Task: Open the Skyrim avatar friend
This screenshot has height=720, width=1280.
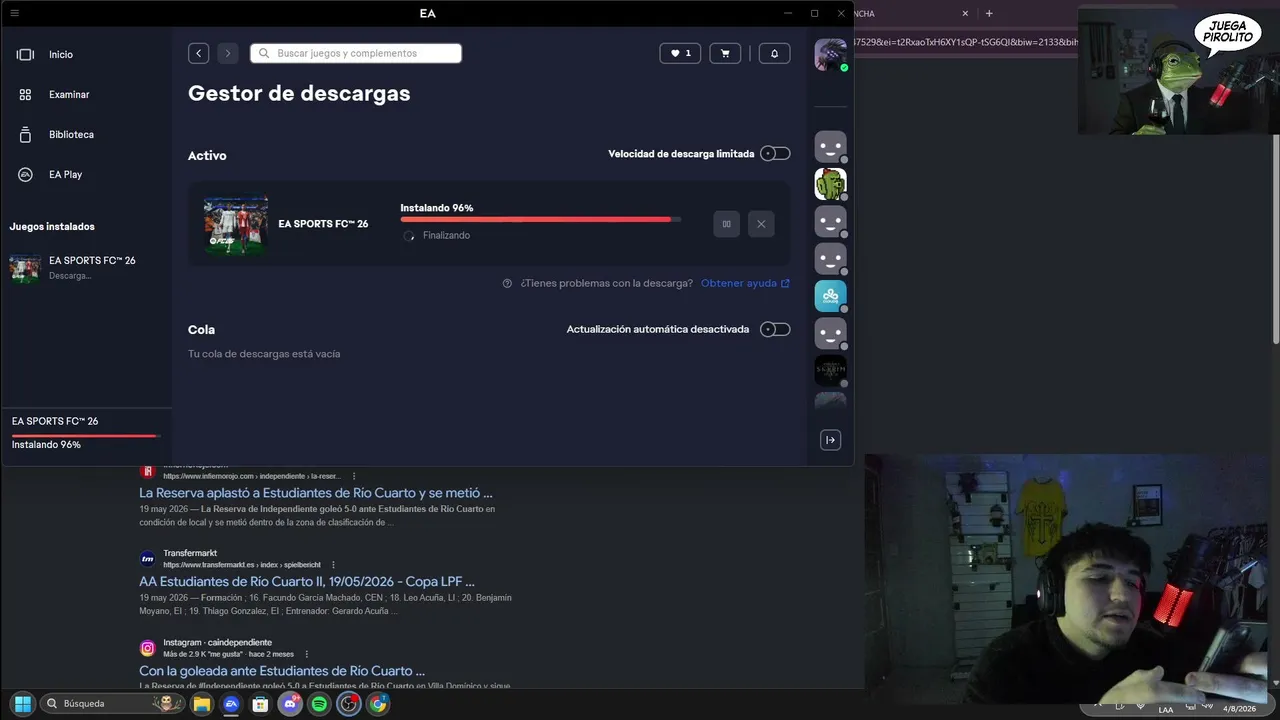Action: (x=830, y=370)
